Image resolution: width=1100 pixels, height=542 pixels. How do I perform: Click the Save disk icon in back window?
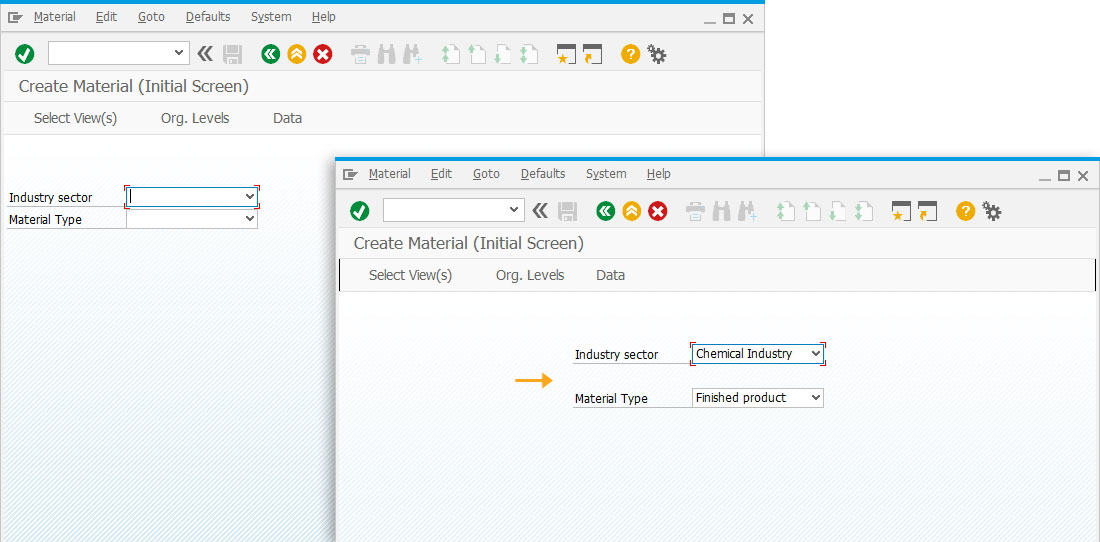(x=232, y=54)
